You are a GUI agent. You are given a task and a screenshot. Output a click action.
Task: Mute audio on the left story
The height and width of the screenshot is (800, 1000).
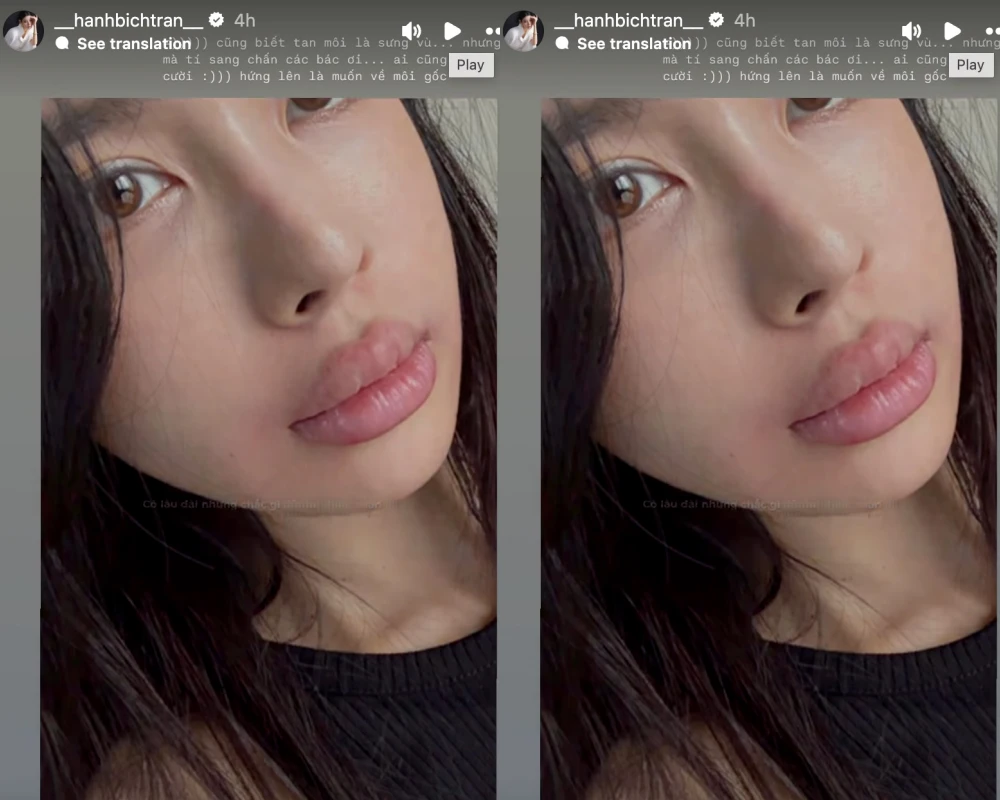coord(411,31)
